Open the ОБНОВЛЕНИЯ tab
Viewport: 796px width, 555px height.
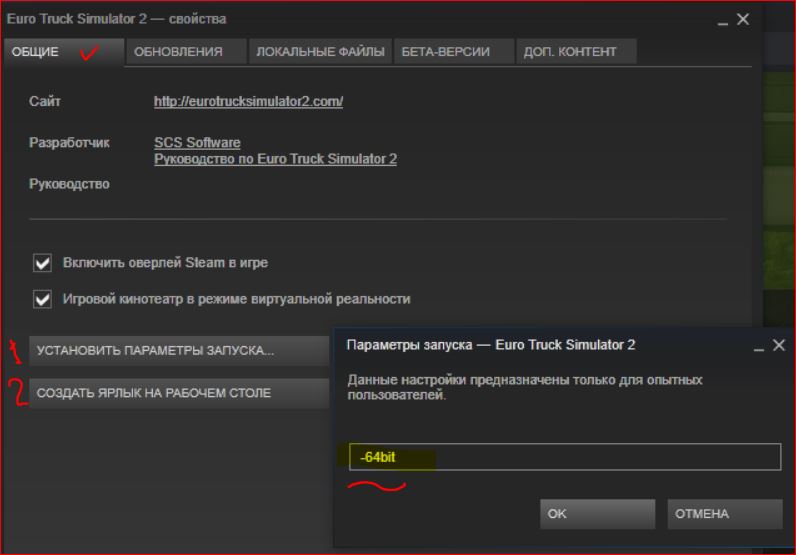tap(186, 52)
